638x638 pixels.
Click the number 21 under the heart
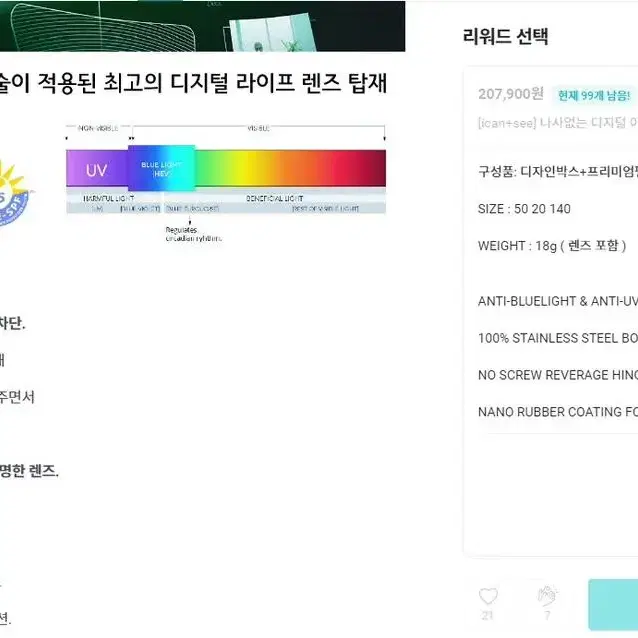point(487,615)
